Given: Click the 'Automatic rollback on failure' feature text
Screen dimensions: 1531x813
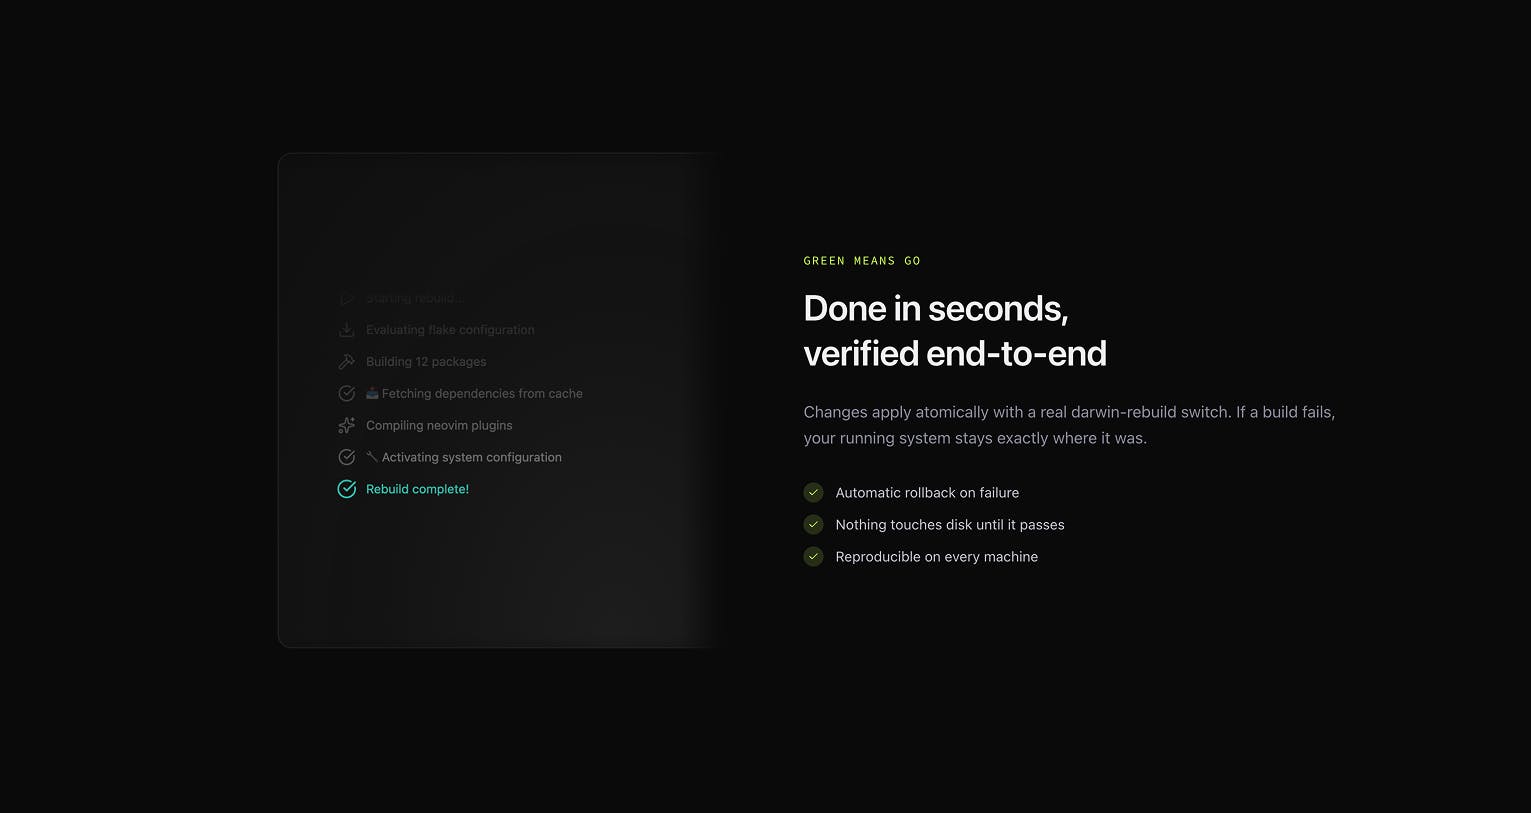Looking at the screenshot, I should point(927,493).
